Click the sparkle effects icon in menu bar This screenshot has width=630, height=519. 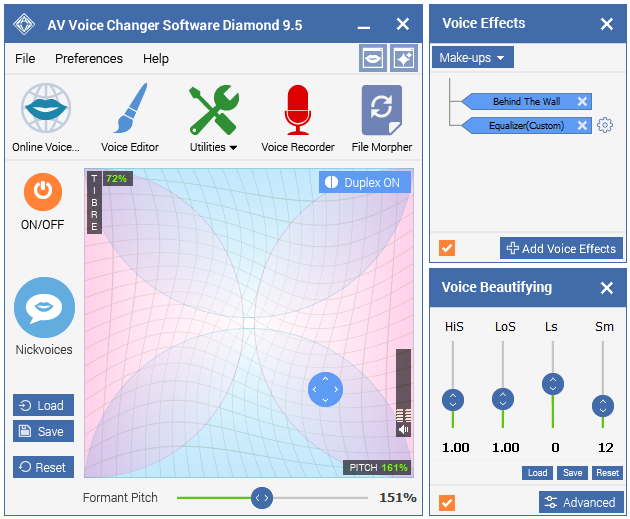[x=403, y=59]
